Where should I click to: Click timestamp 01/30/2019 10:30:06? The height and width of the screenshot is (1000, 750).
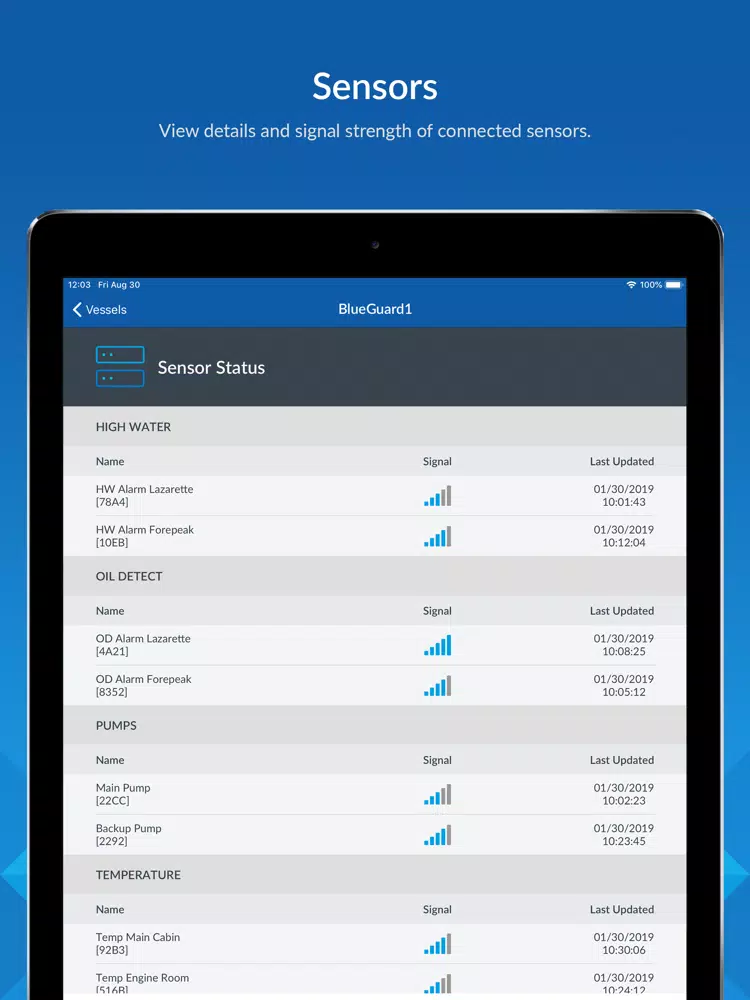(x=624, y=943)
